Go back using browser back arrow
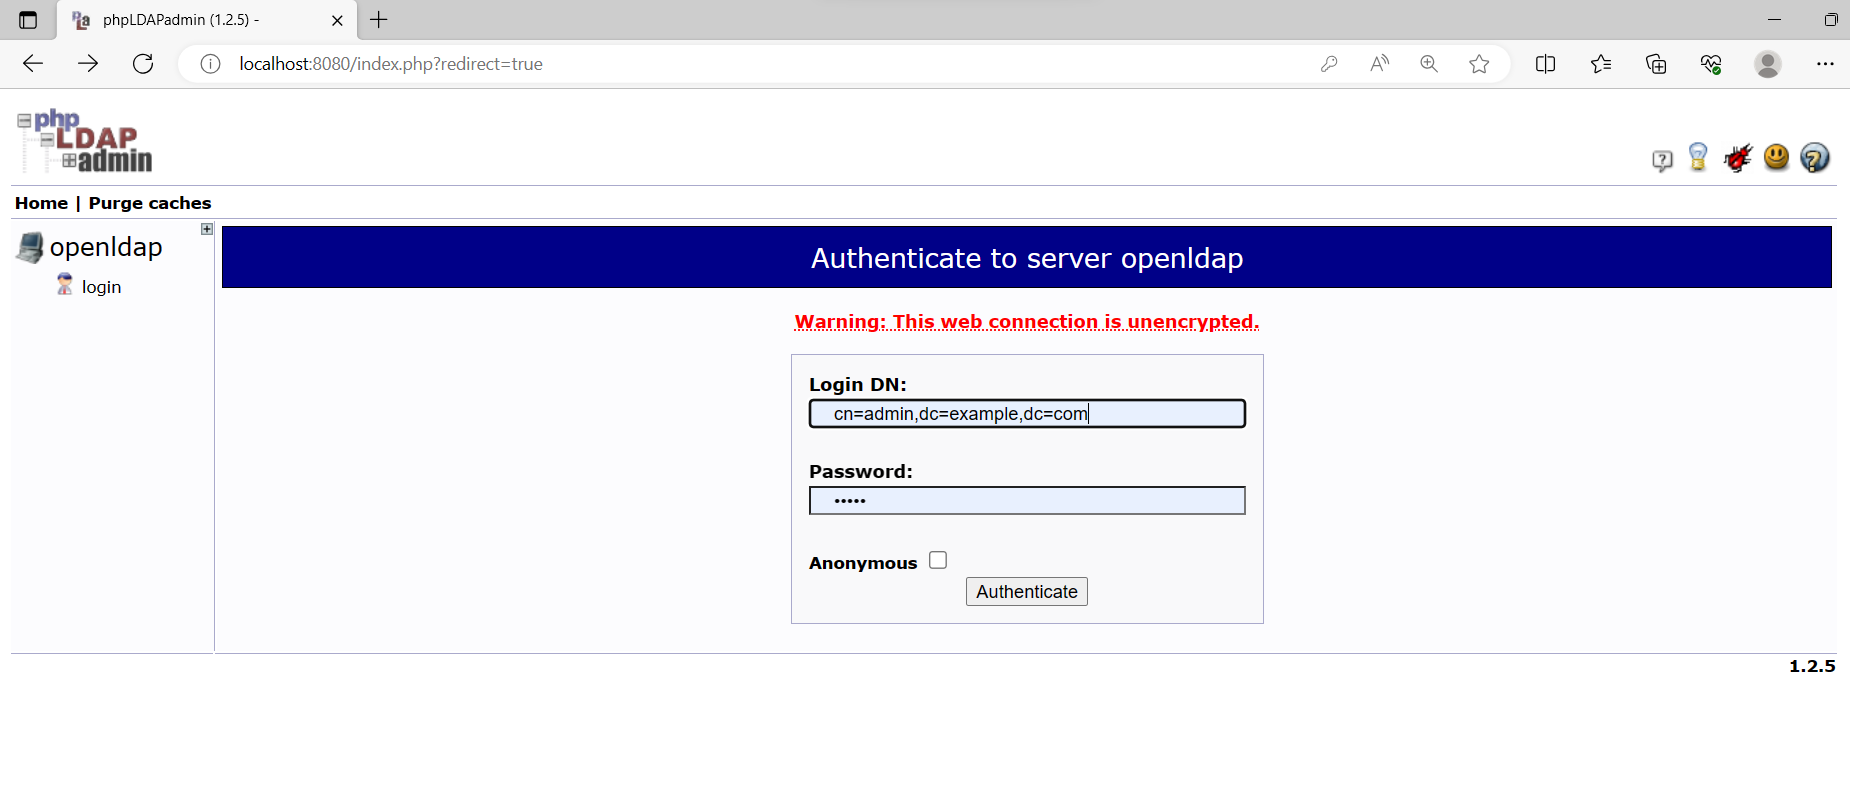1850x797 pixels. tap(33, 64)
